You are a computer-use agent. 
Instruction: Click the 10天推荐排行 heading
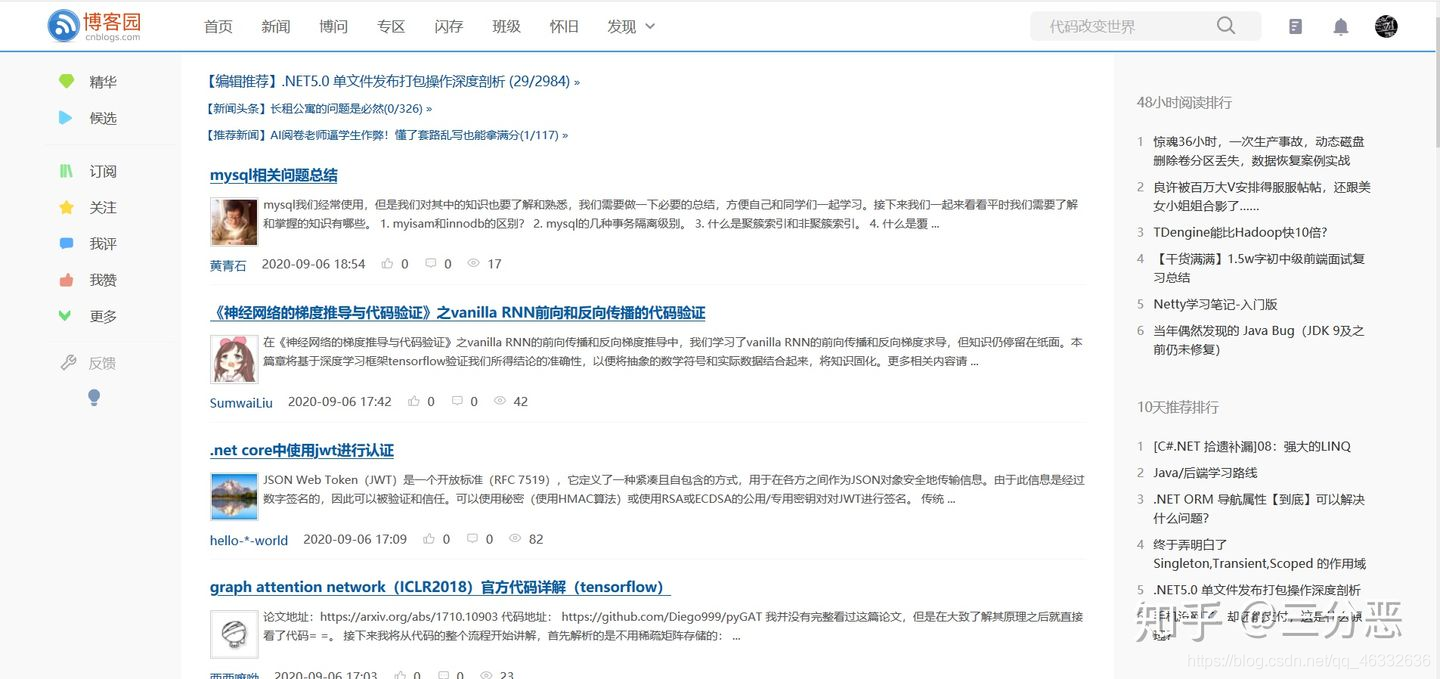coord(1177,407)
